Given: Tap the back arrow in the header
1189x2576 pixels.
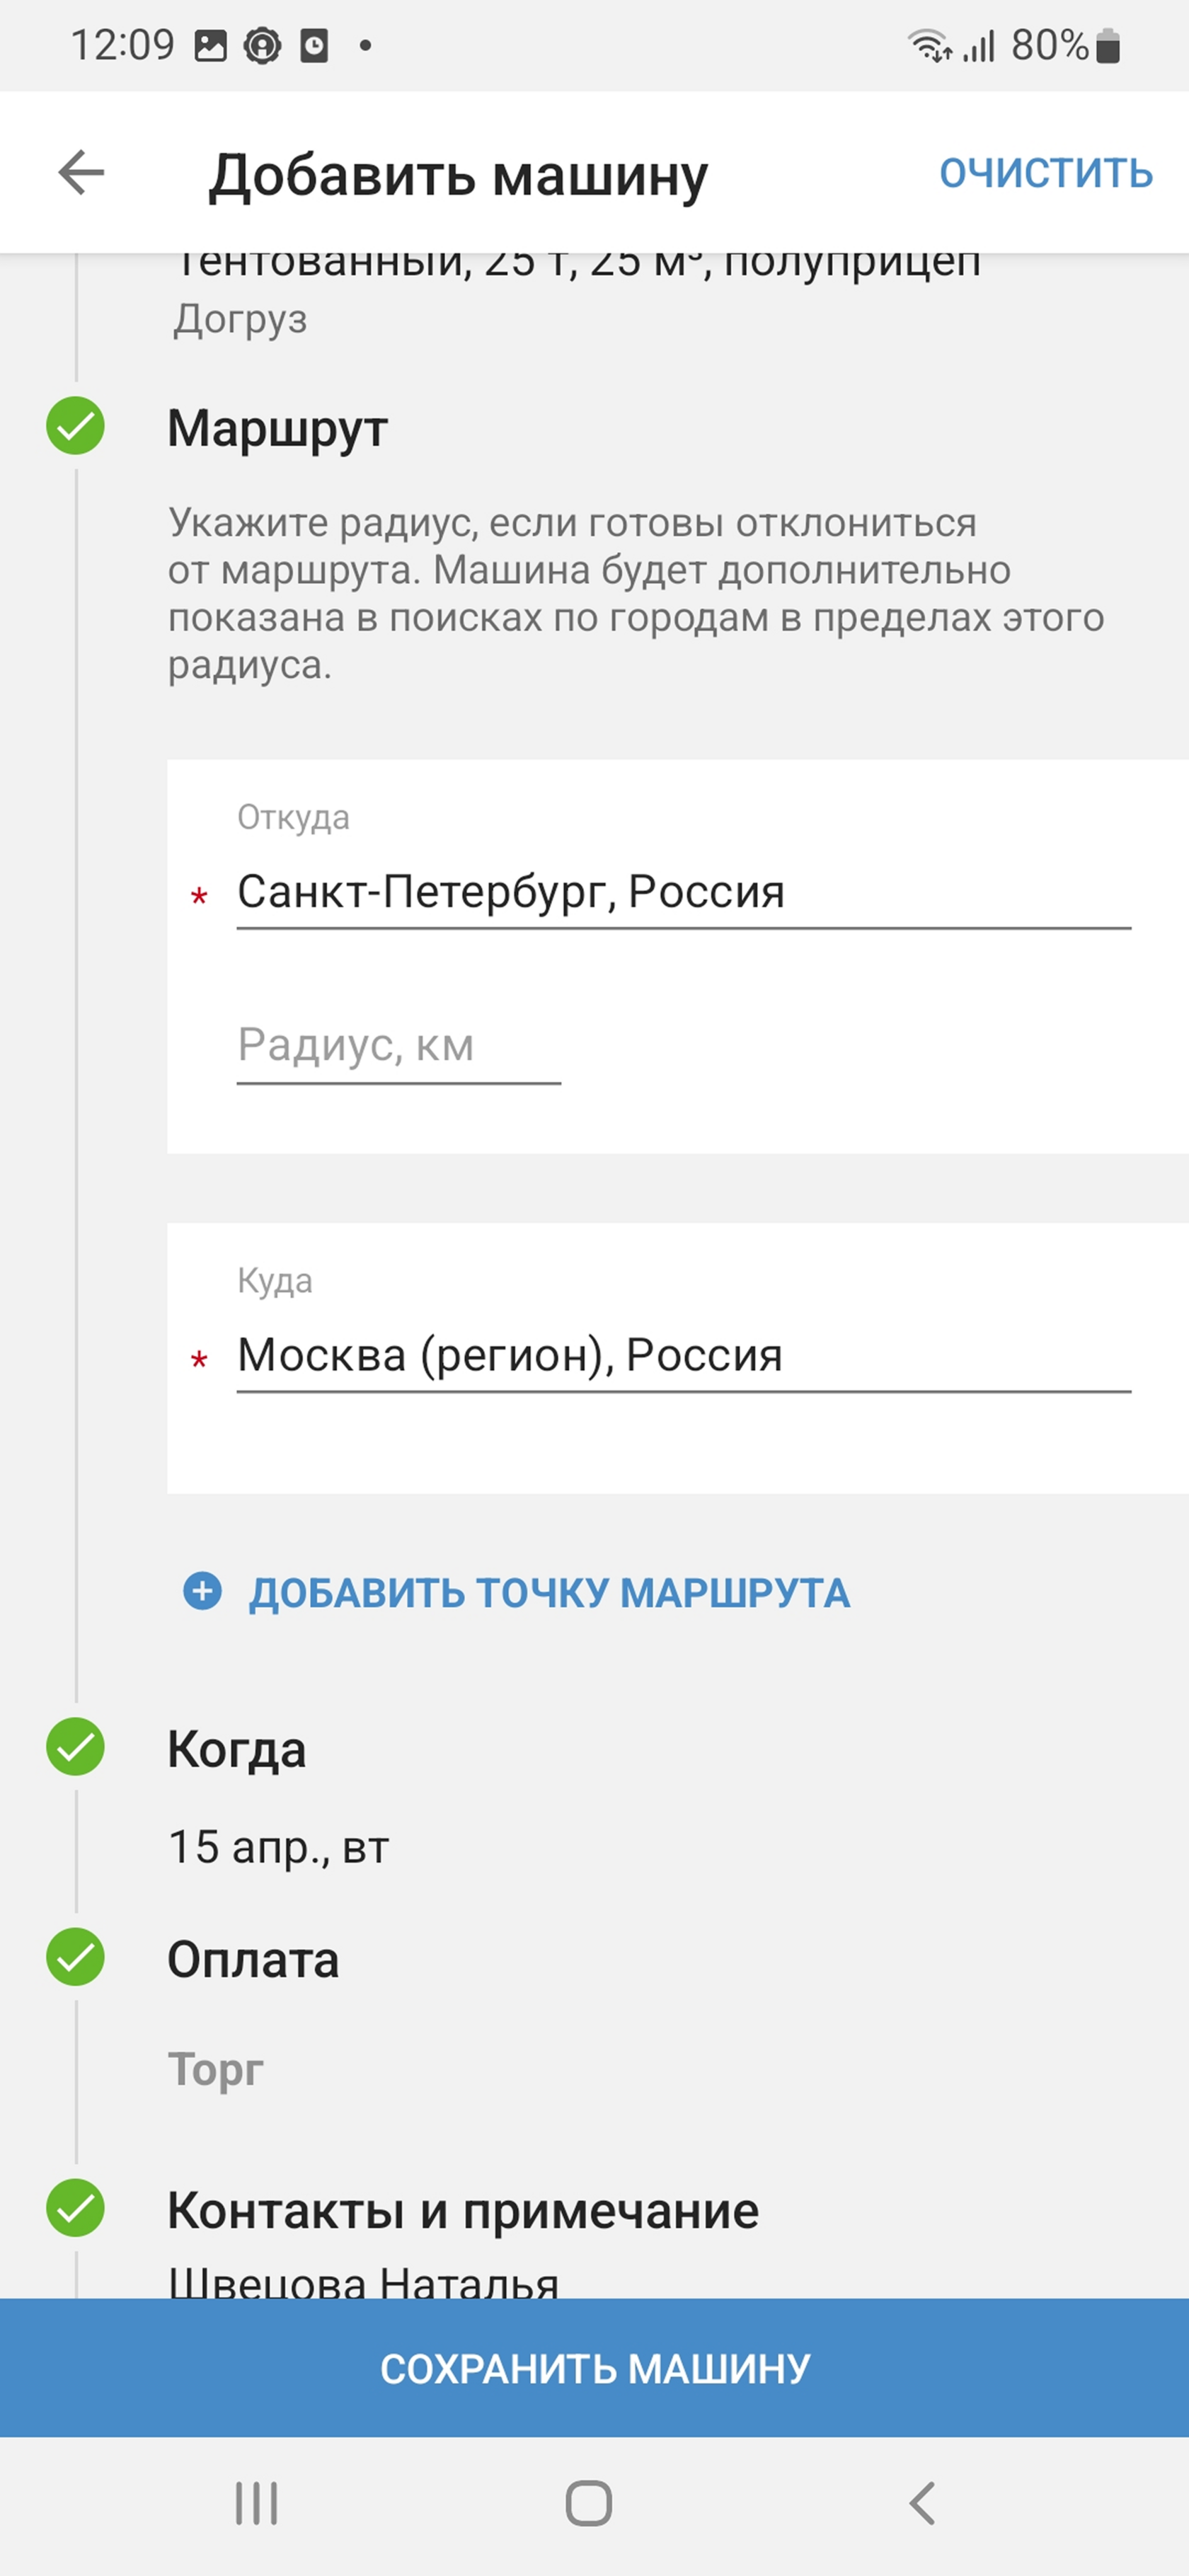Looking at the screenshot, I should coord(82,173).
